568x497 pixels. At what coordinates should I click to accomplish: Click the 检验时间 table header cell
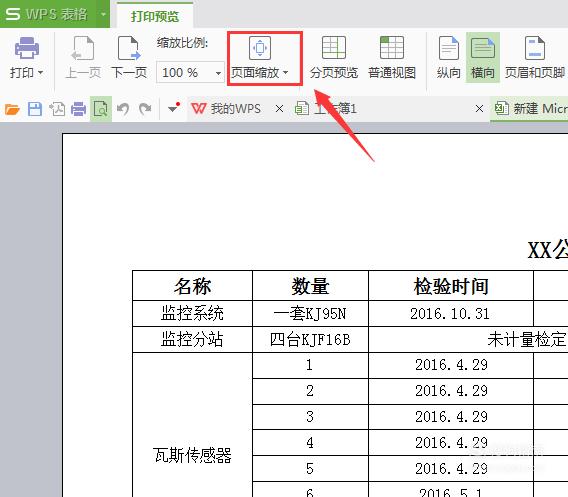(451, 286)
